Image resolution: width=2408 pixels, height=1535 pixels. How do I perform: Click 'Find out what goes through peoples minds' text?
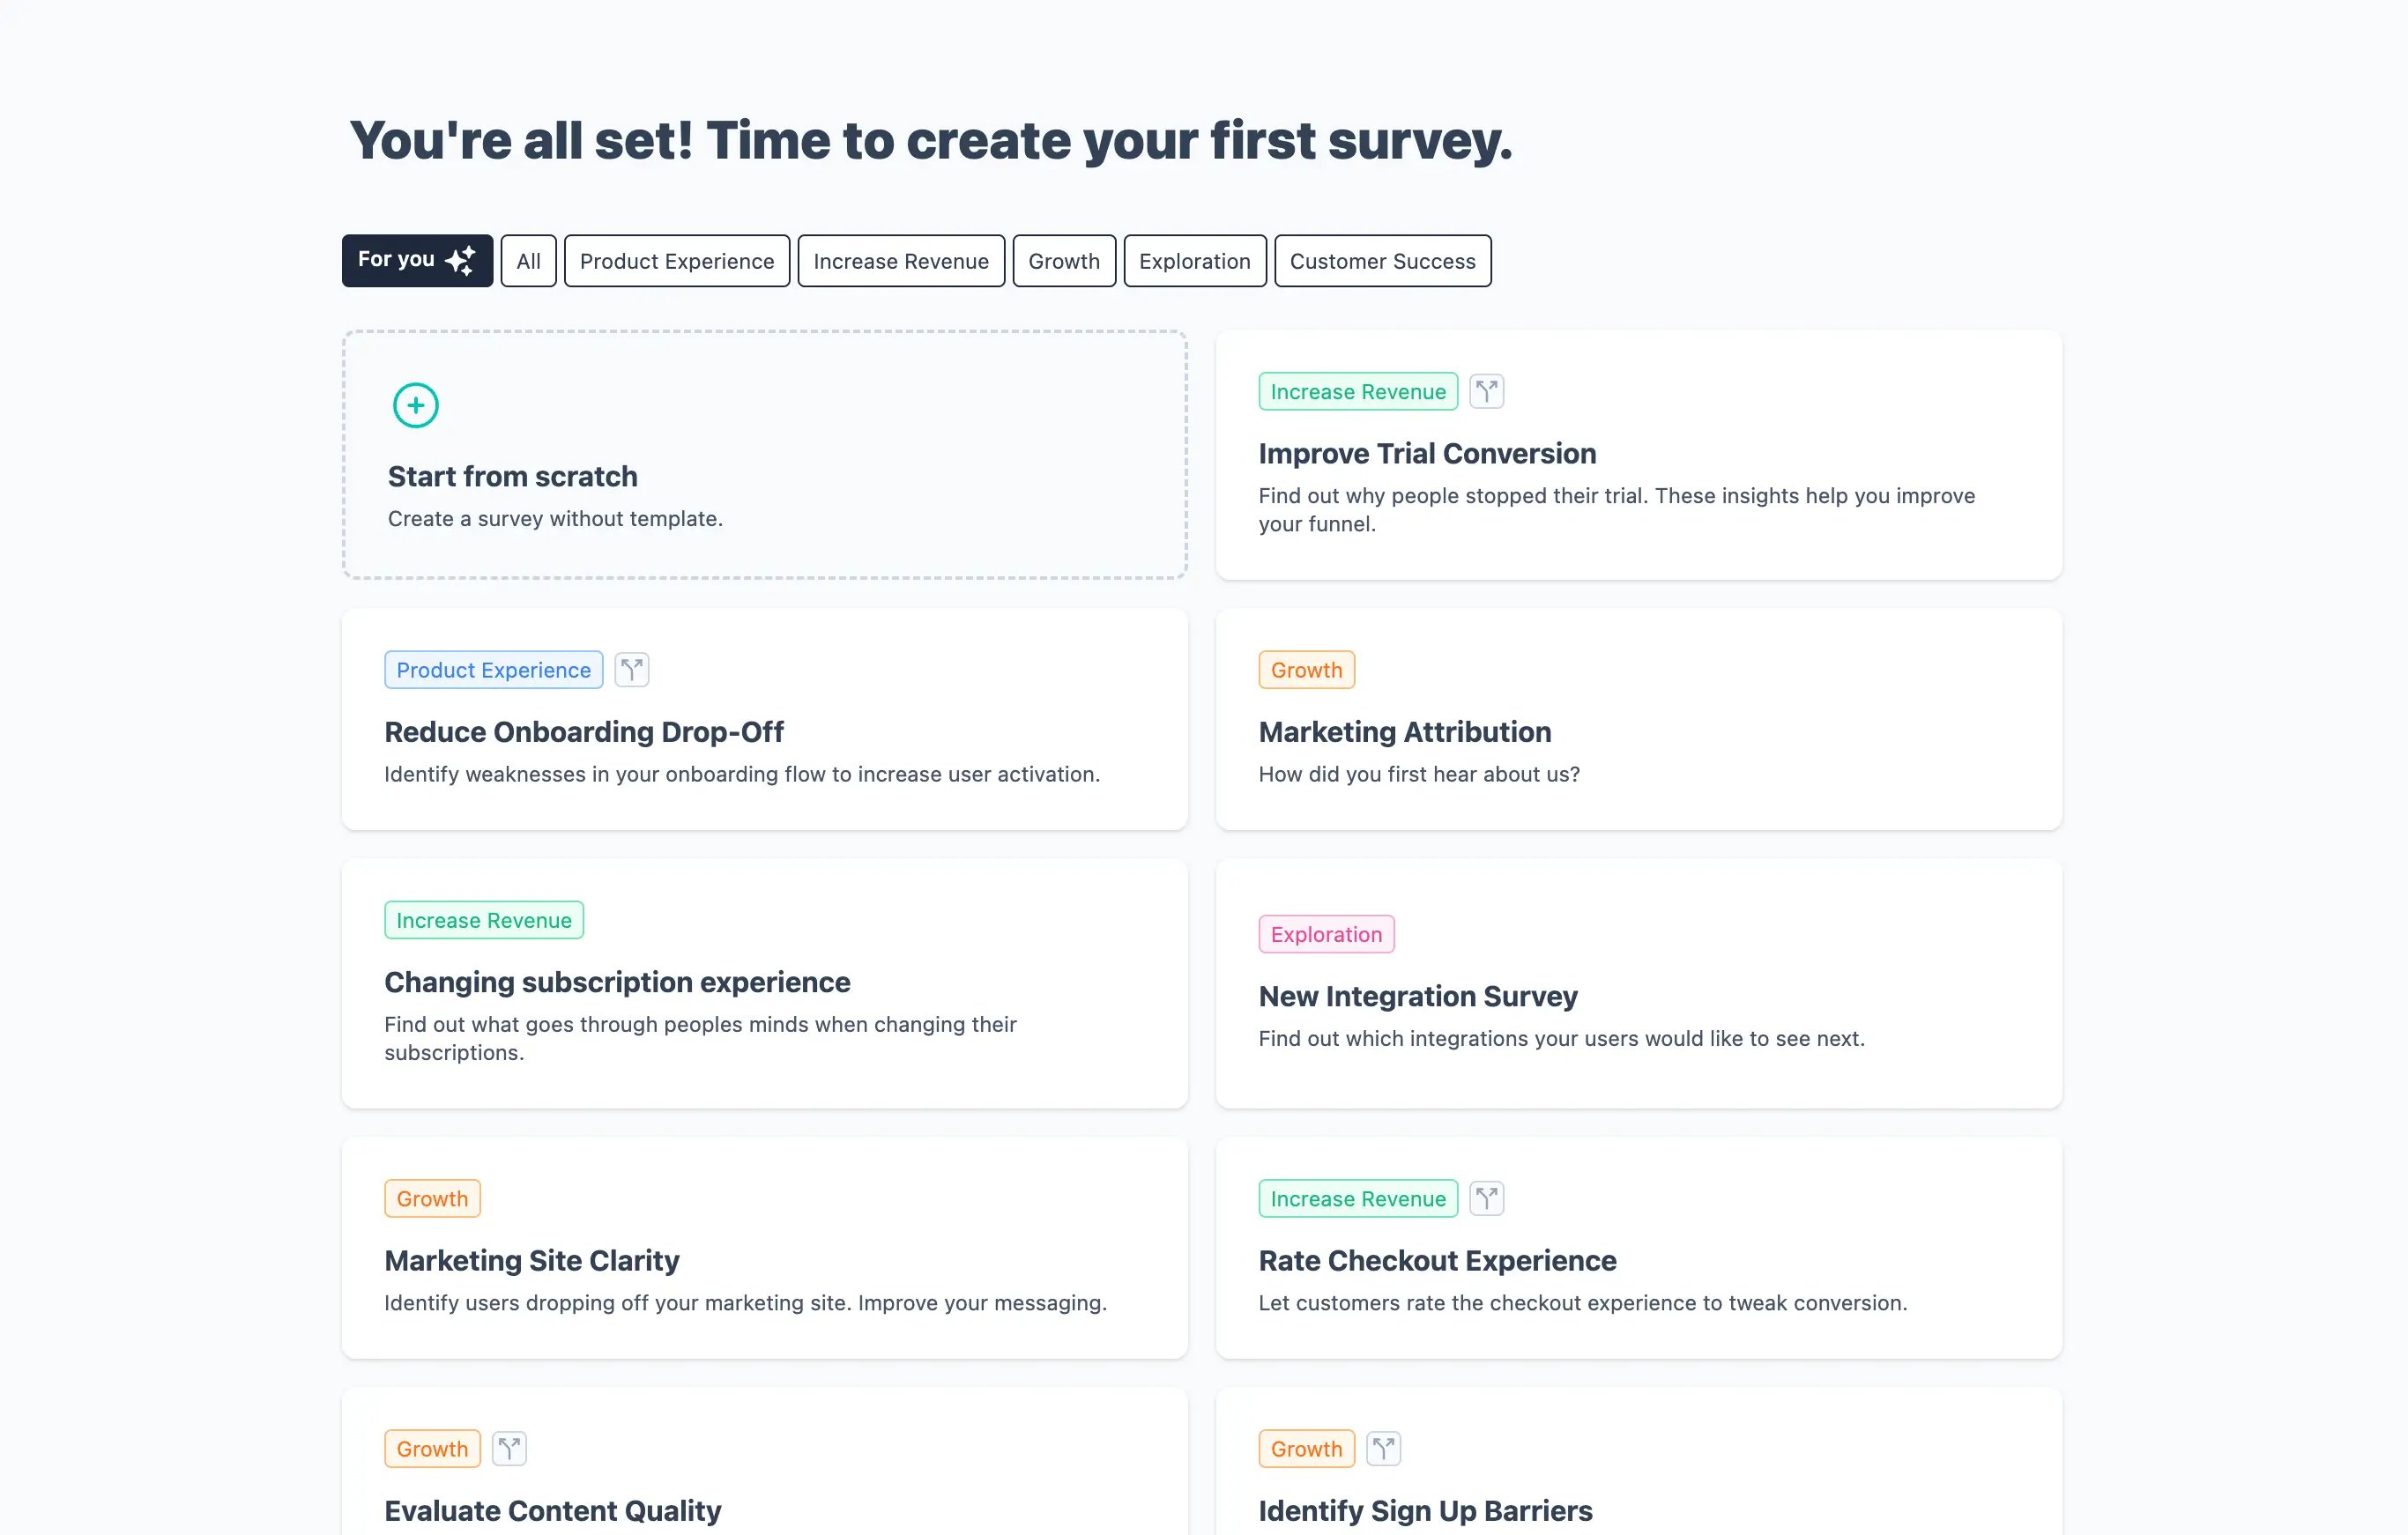pos(700,1038)
